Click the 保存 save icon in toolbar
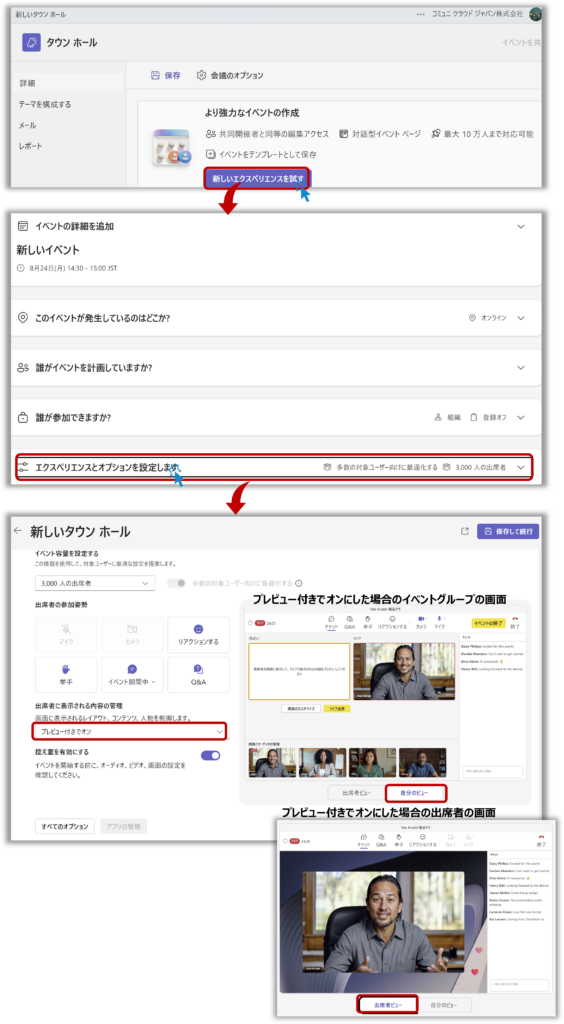Screen dimensions: 564x1024 [x=155, y=76]
